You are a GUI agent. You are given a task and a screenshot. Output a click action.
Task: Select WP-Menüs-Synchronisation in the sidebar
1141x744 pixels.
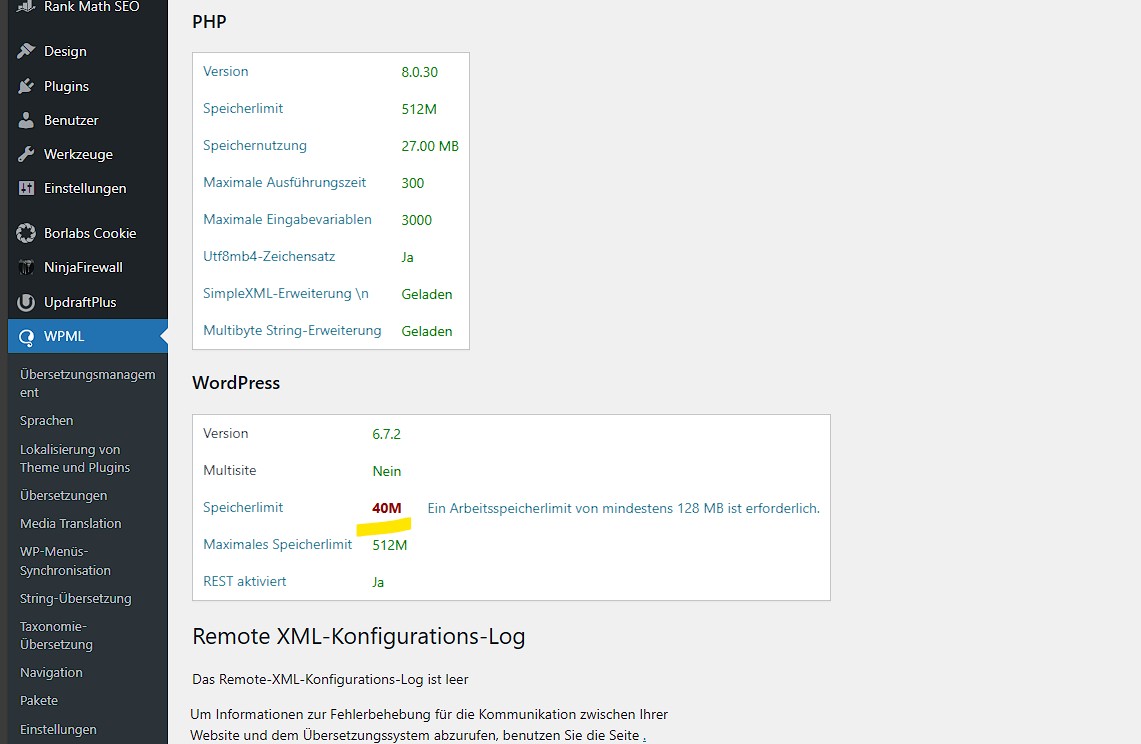tap(65, 561)
